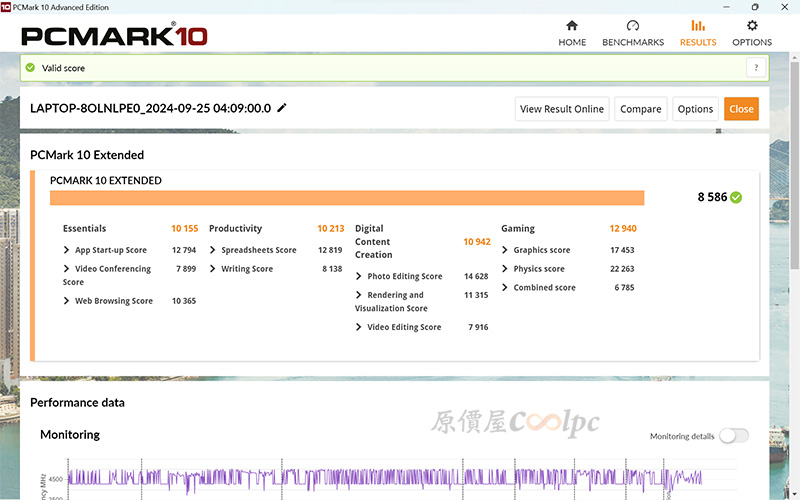Restore down the PCMark 10 window
Image resolution: width=800 pixels, height=500 pixels.
(x=755, y=7)
